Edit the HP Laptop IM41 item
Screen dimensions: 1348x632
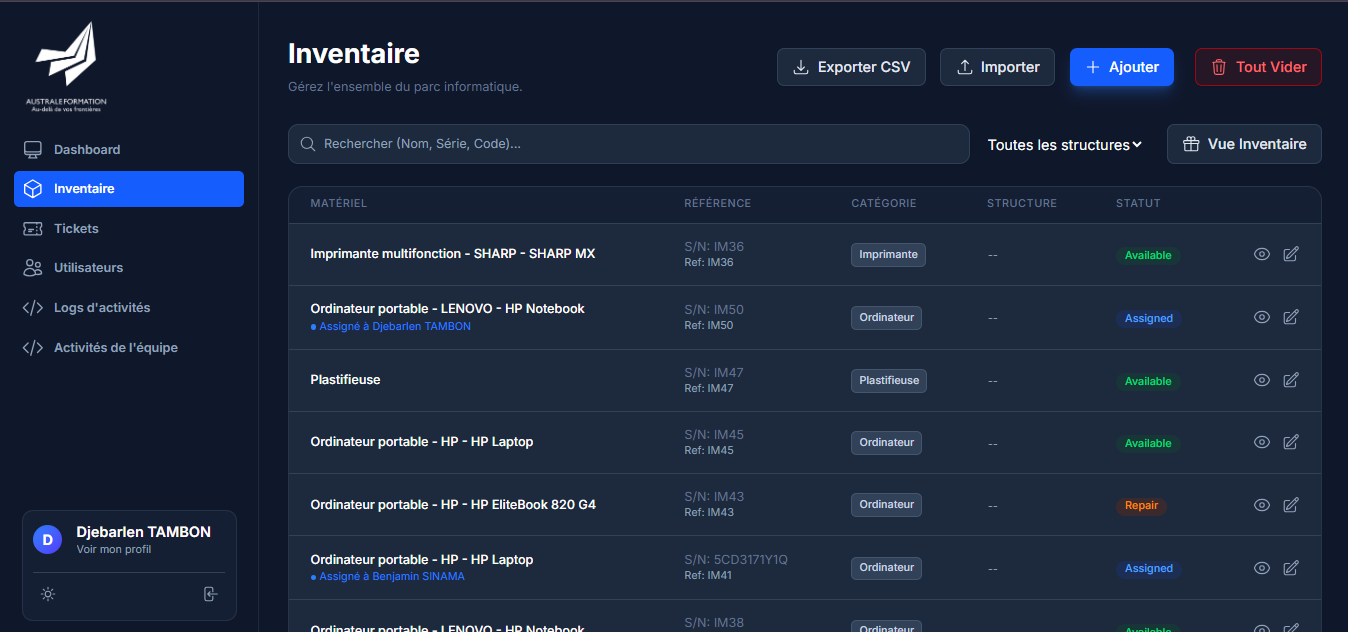pos(1291,568)
